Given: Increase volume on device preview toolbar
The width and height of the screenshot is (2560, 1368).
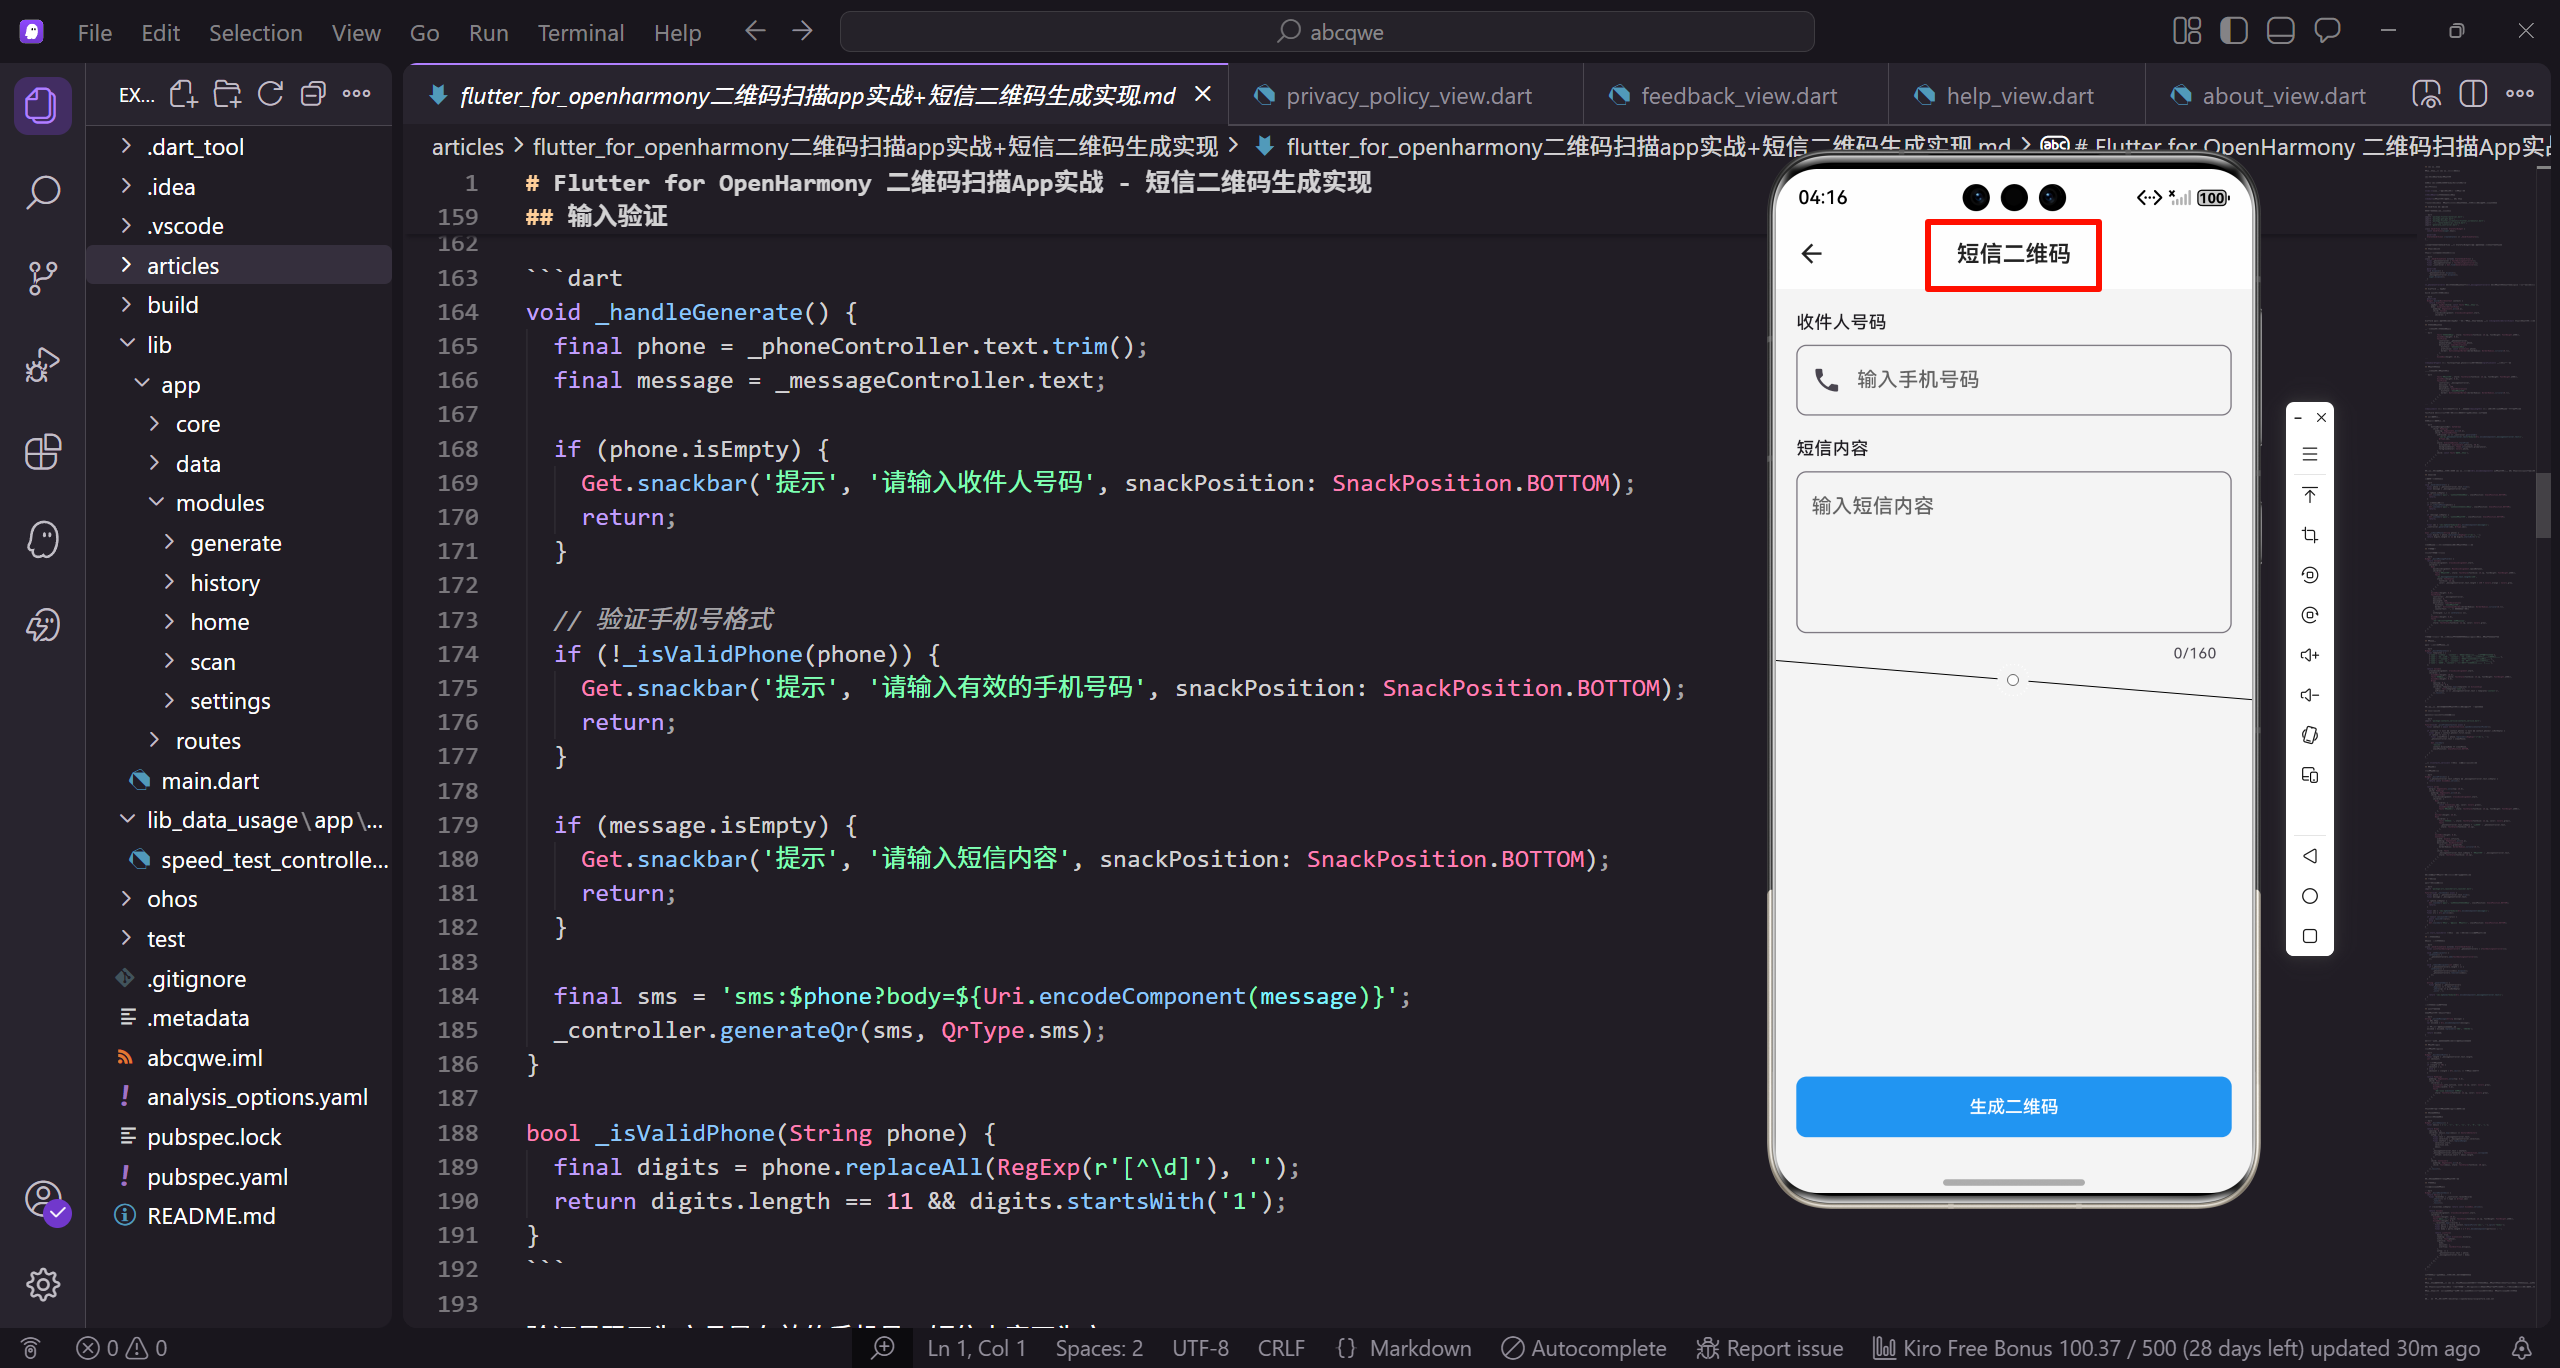Looking at the screenshot, I should pos(2310,654).
